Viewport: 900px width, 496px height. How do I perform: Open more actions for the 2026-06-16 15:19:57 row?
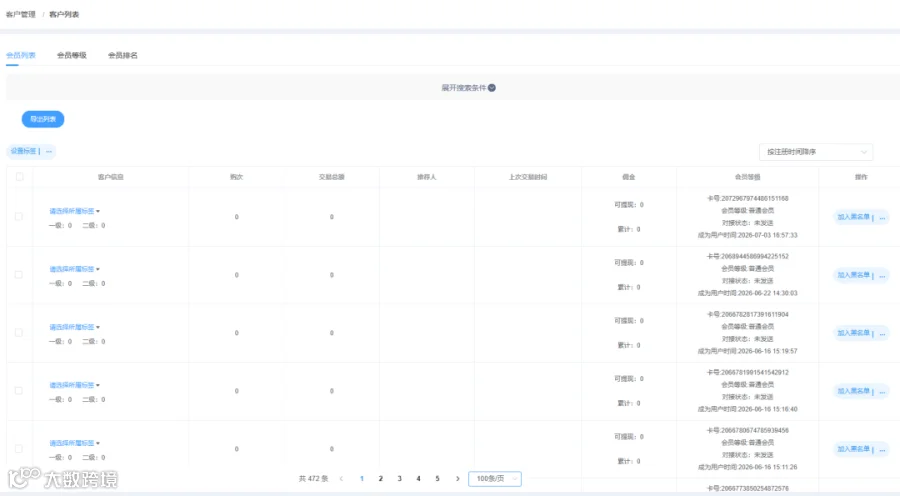(882, 334)
